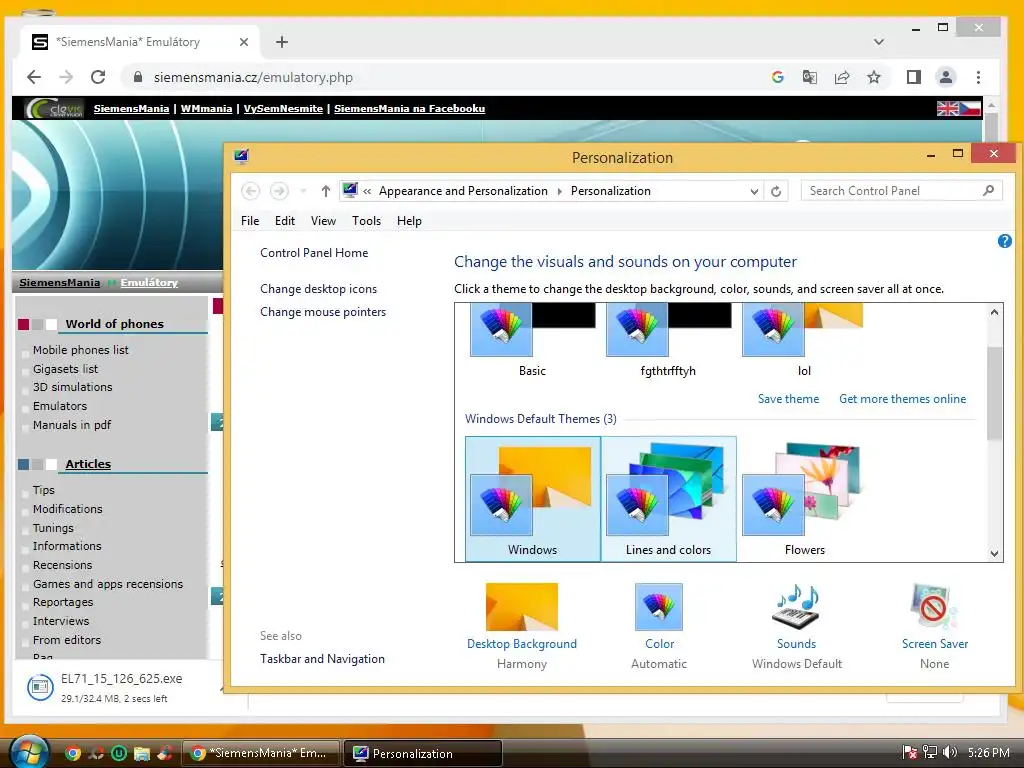
Task: Open the Chrome tab search chevron
Action: [x=879, y=42]
